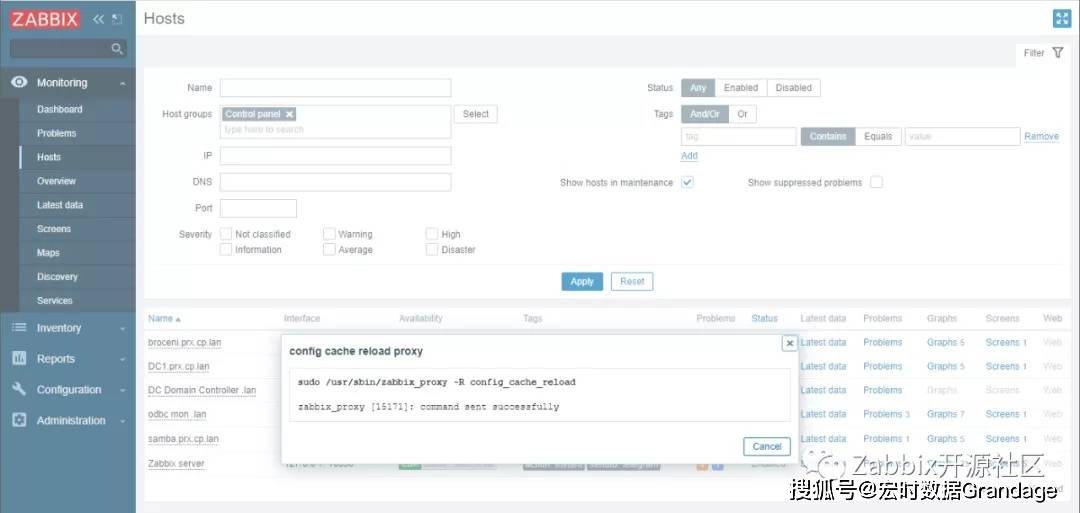Click Select for host groups
The width and height of the screenshot is (1080, 513).
coord(475,114)
